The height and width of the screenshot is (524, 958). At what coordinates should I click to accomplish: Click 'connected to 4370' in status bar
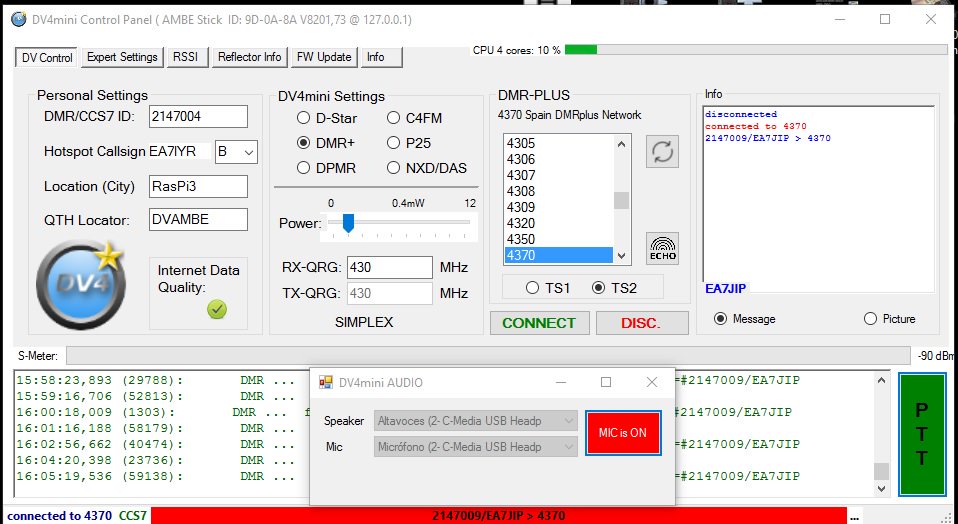point(59,516)
